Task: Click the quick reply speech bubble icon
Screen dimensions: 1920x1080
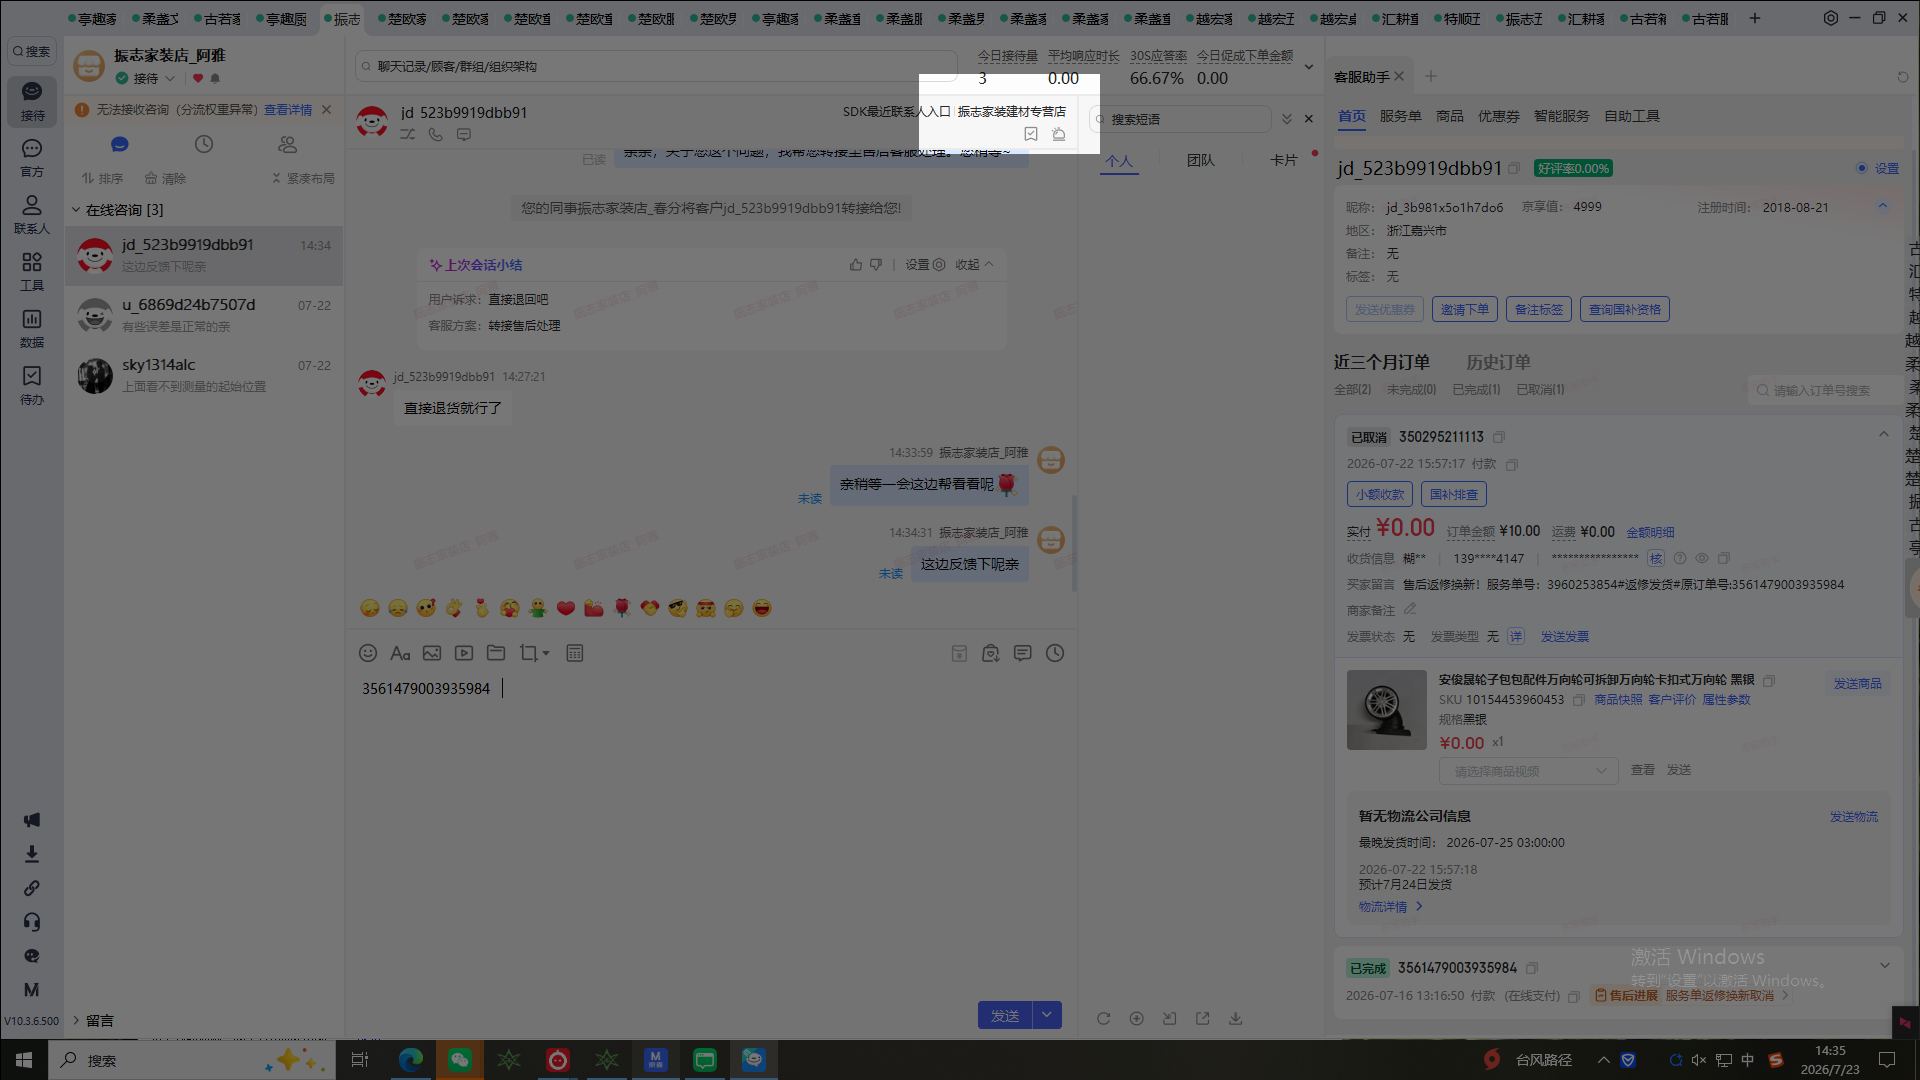Action: (1023, 653)
